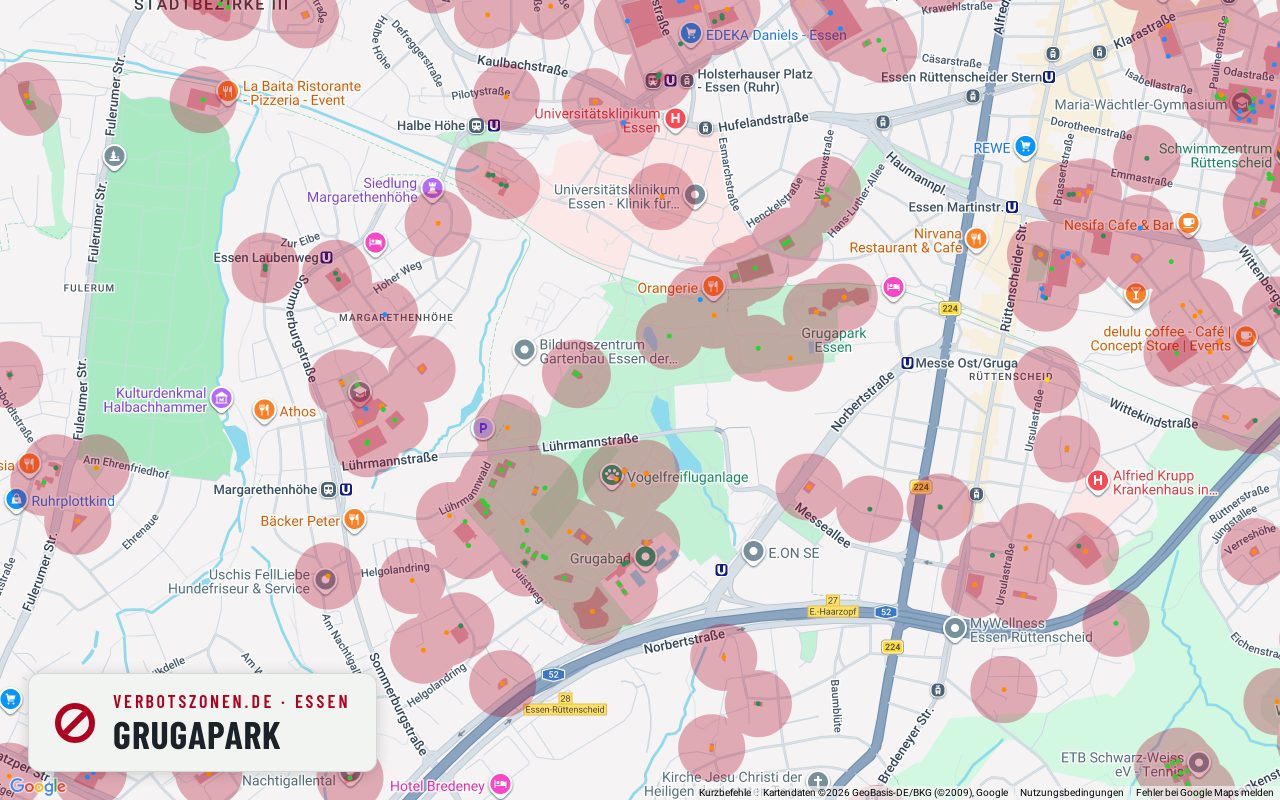Click Siedlung Margarethenhöhe purple landmark icon
This screenshot has width=1280, height=800.
pyautogui.click(x=432, y=187)
